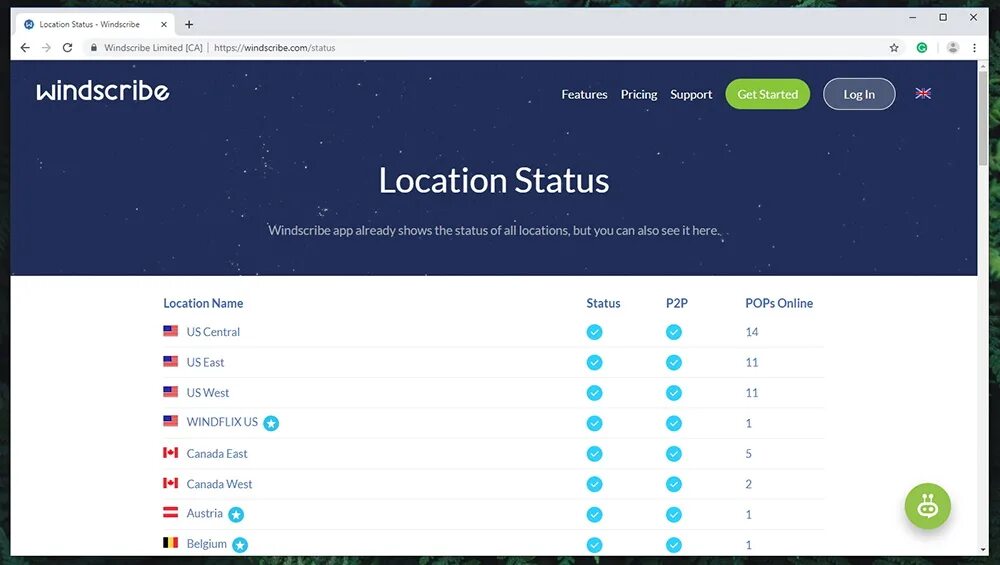Click the P2P column header

tap(677, 304)
